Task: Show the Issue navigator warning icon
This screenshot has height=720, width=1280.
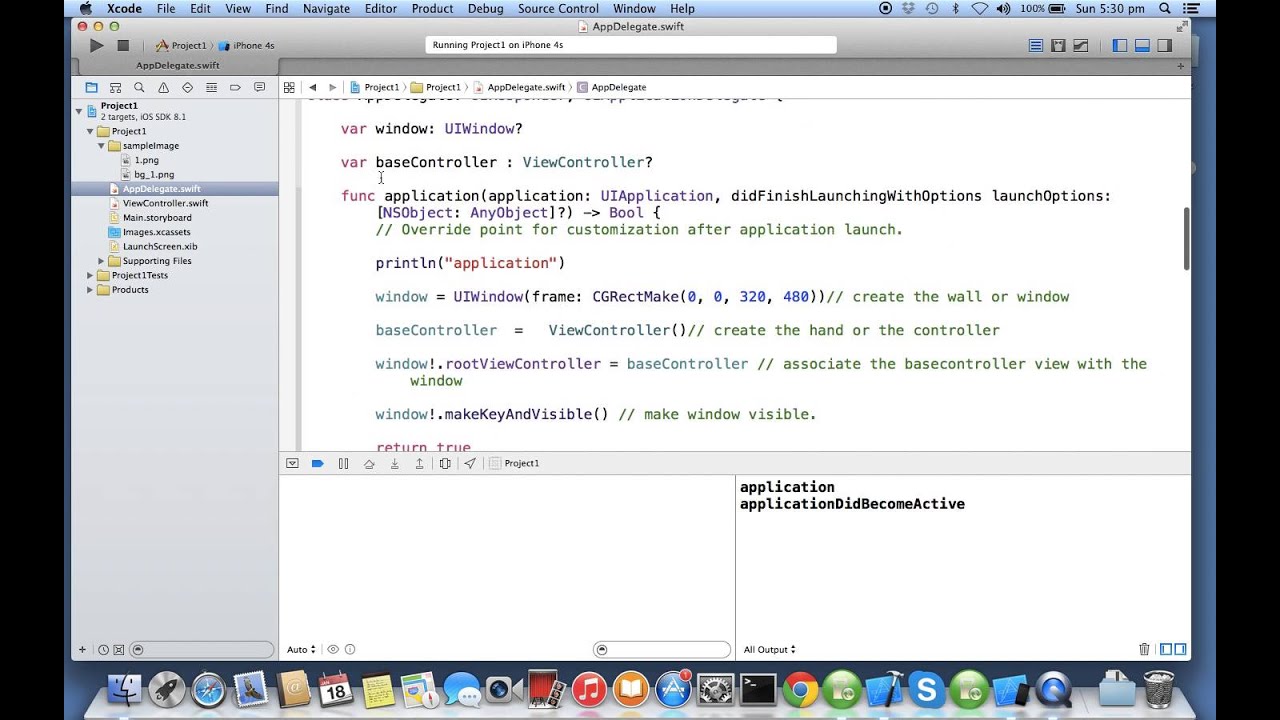Action: pos(163,87)
